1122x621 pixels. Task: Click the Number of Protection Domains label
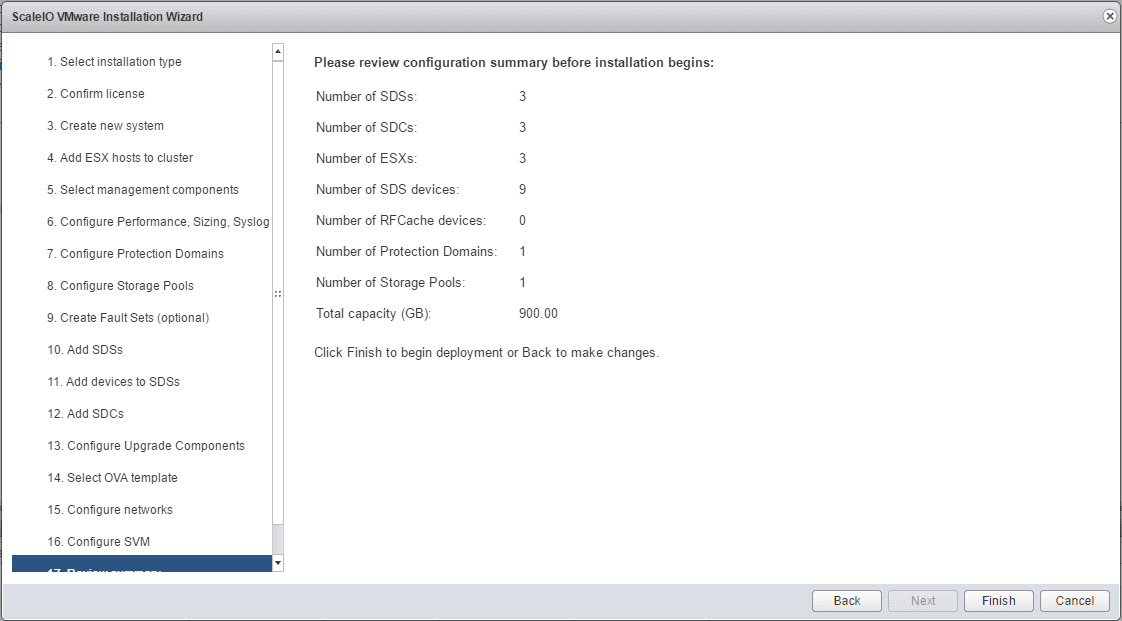(406, 251)
